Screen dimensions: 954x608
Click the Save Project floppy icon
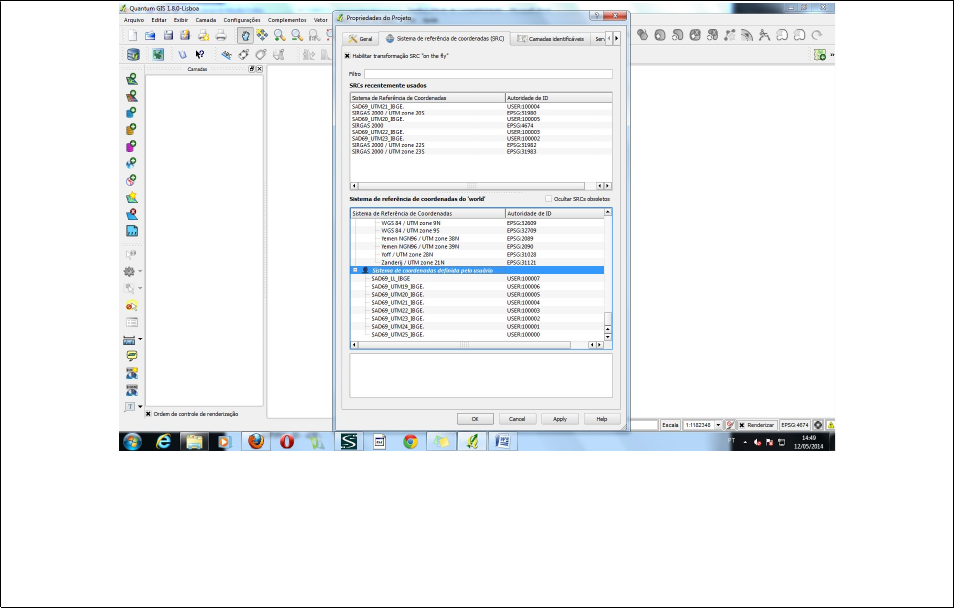168,35
